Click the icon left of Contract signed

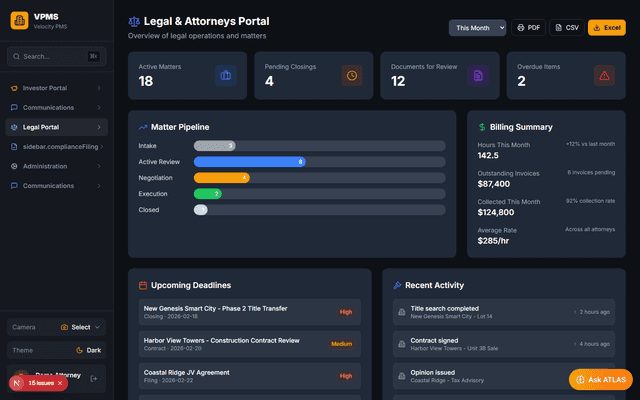tap(402, 344)
